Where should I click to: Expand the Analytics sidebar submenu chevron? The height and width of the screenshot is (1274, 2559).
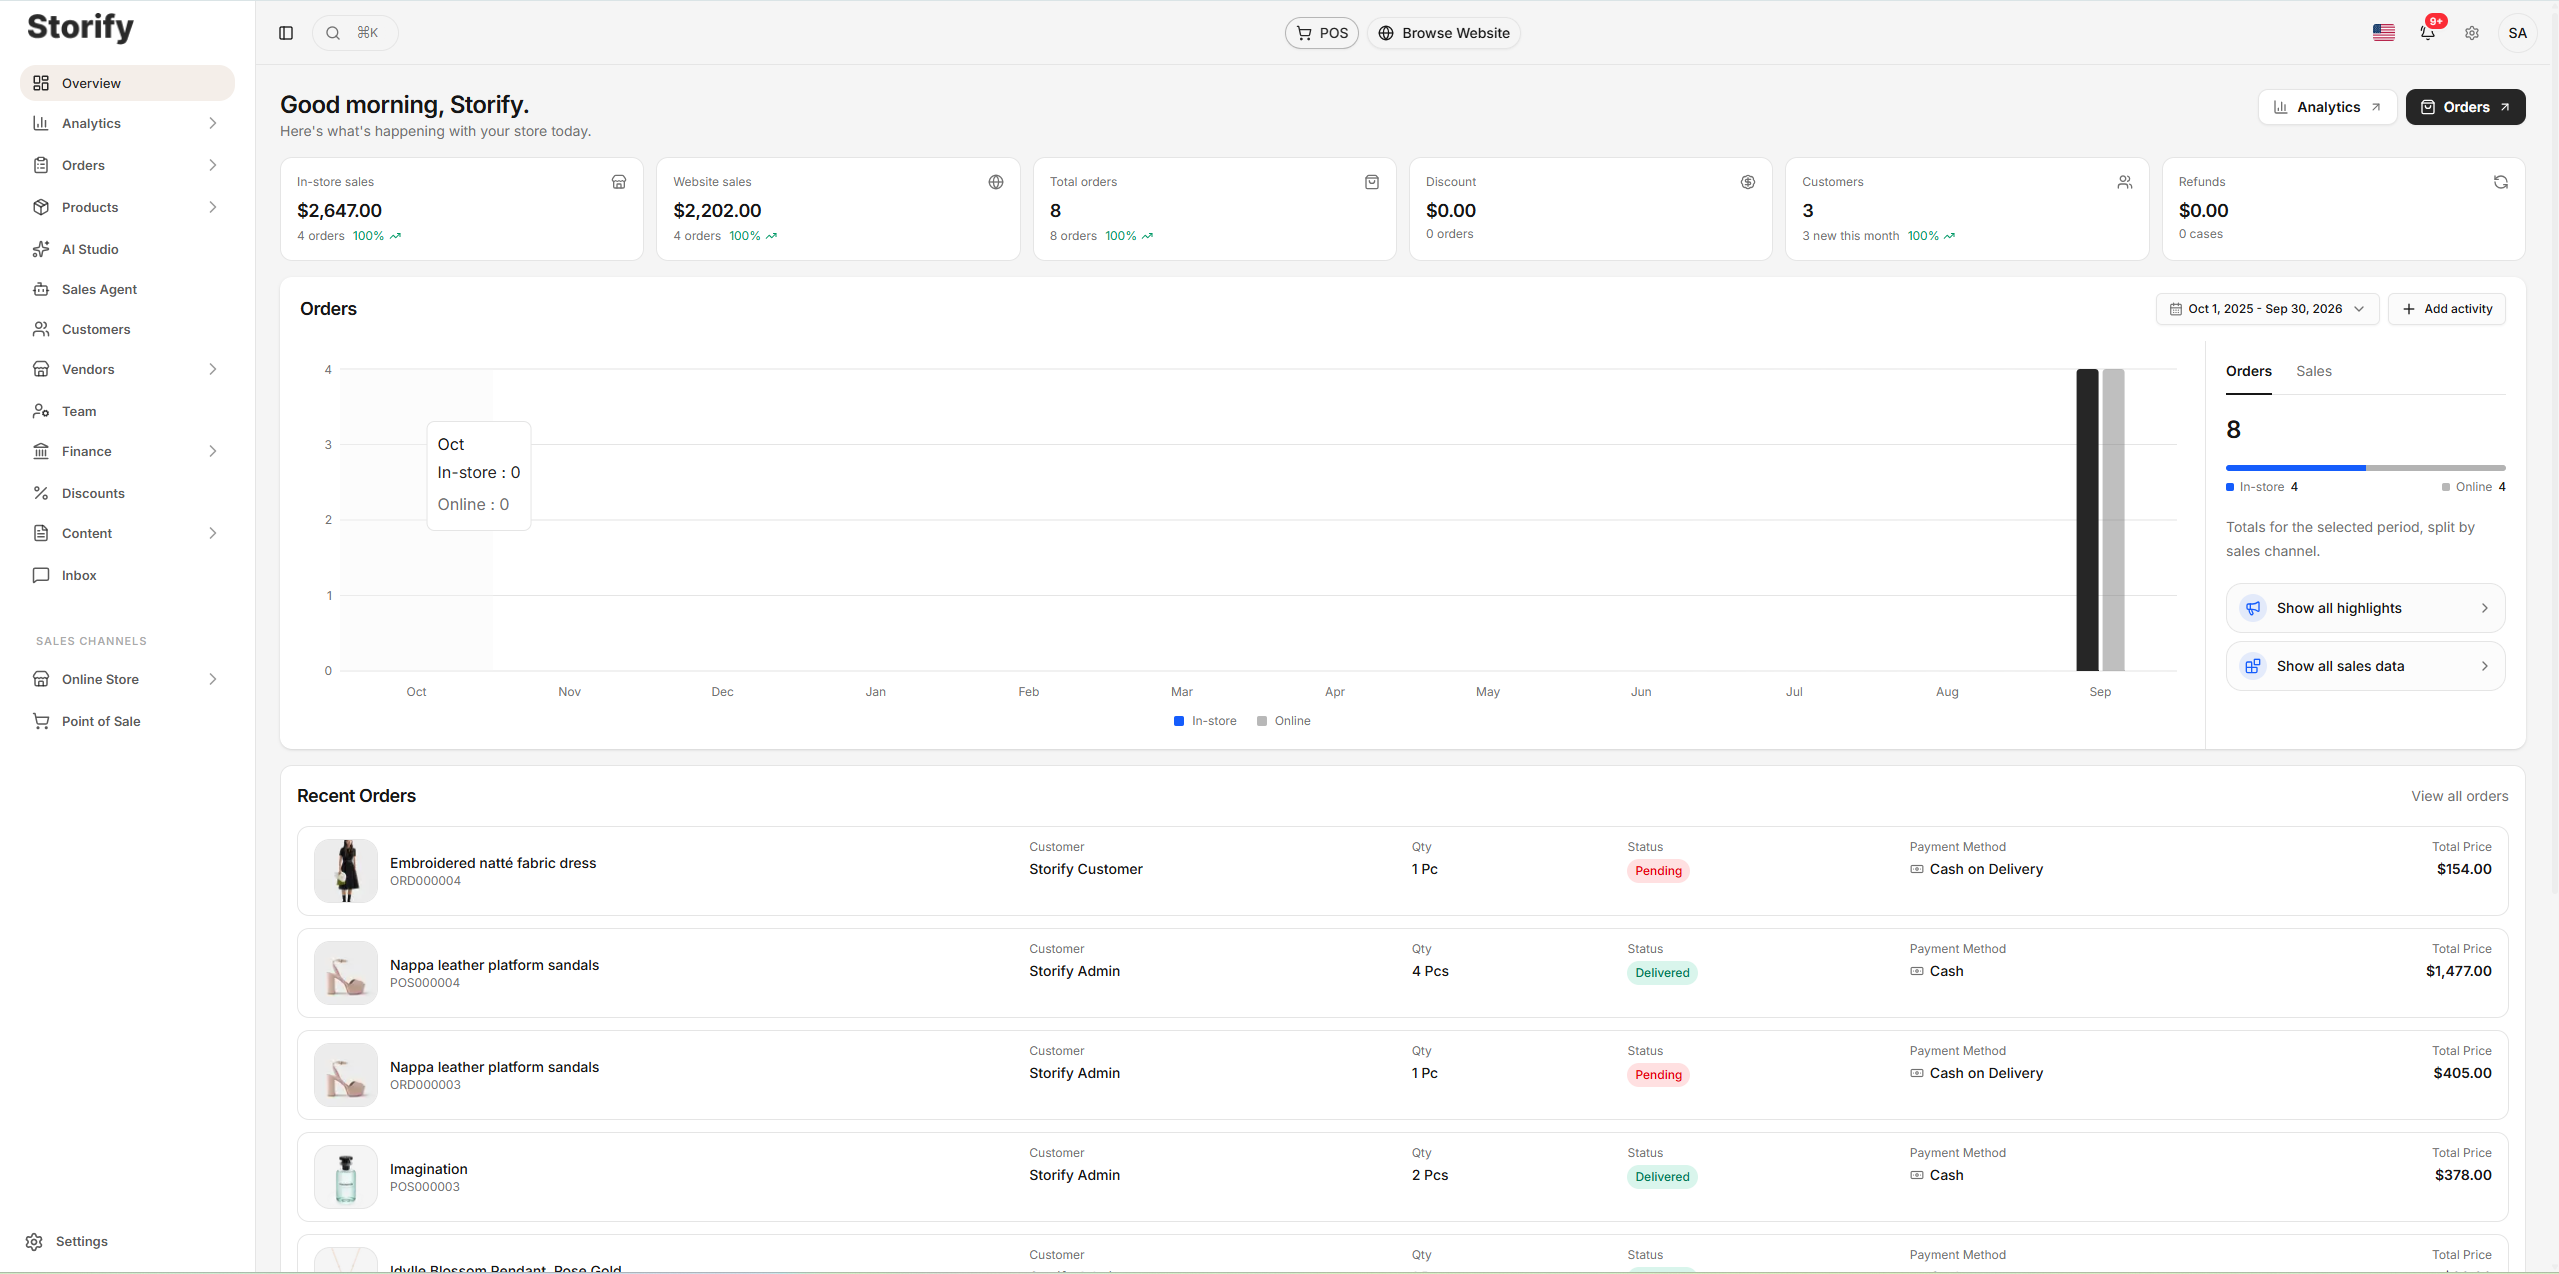point(213,123)
